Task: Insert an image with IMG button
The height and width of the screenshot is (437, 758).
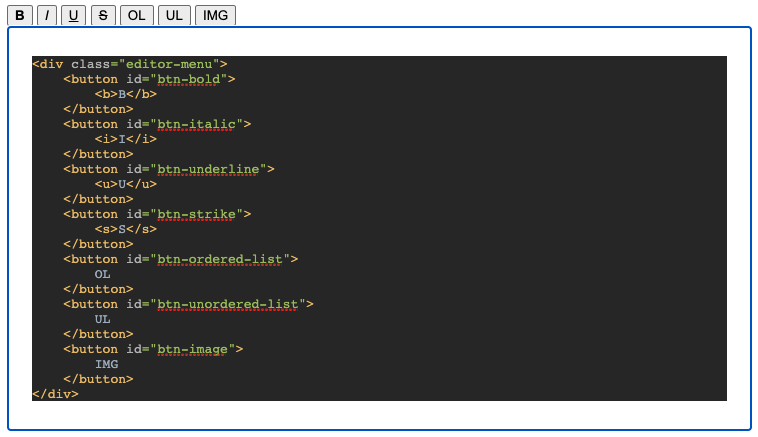Action: point(215,15)
